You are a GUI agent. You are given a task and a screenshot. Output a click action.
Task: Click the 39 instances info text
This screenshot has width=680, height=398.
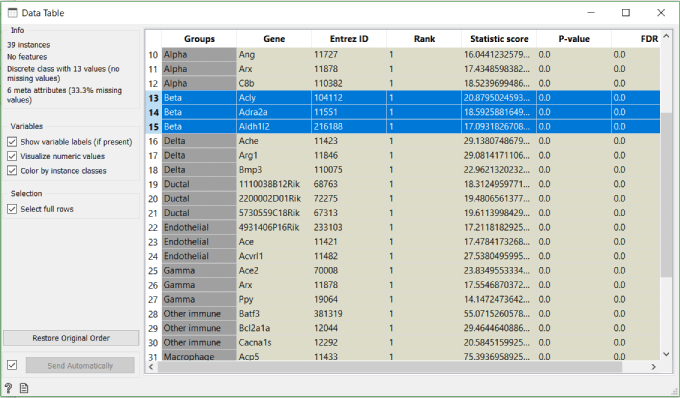click(28, 45)
